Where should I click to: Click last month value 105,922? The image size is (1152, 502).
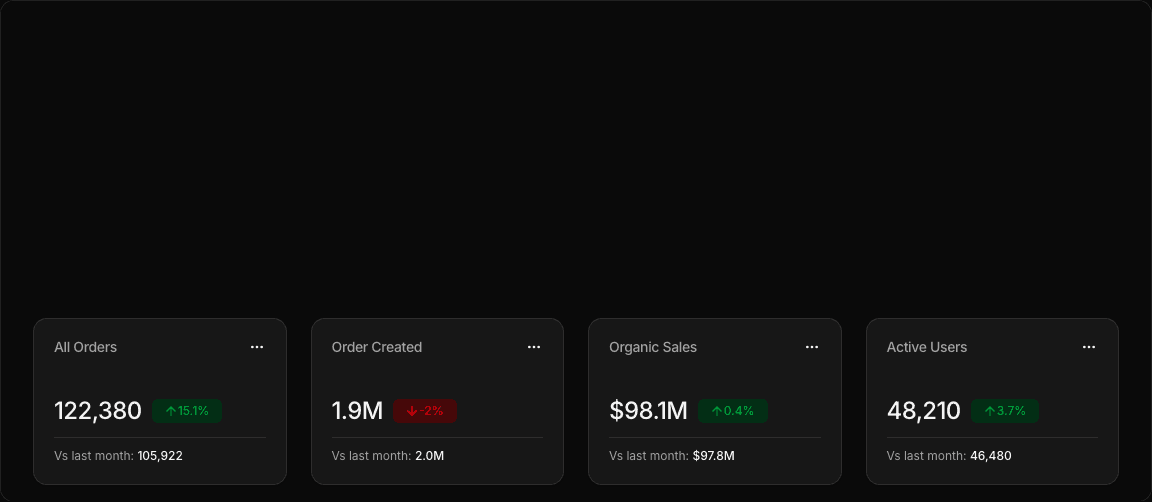160,456
